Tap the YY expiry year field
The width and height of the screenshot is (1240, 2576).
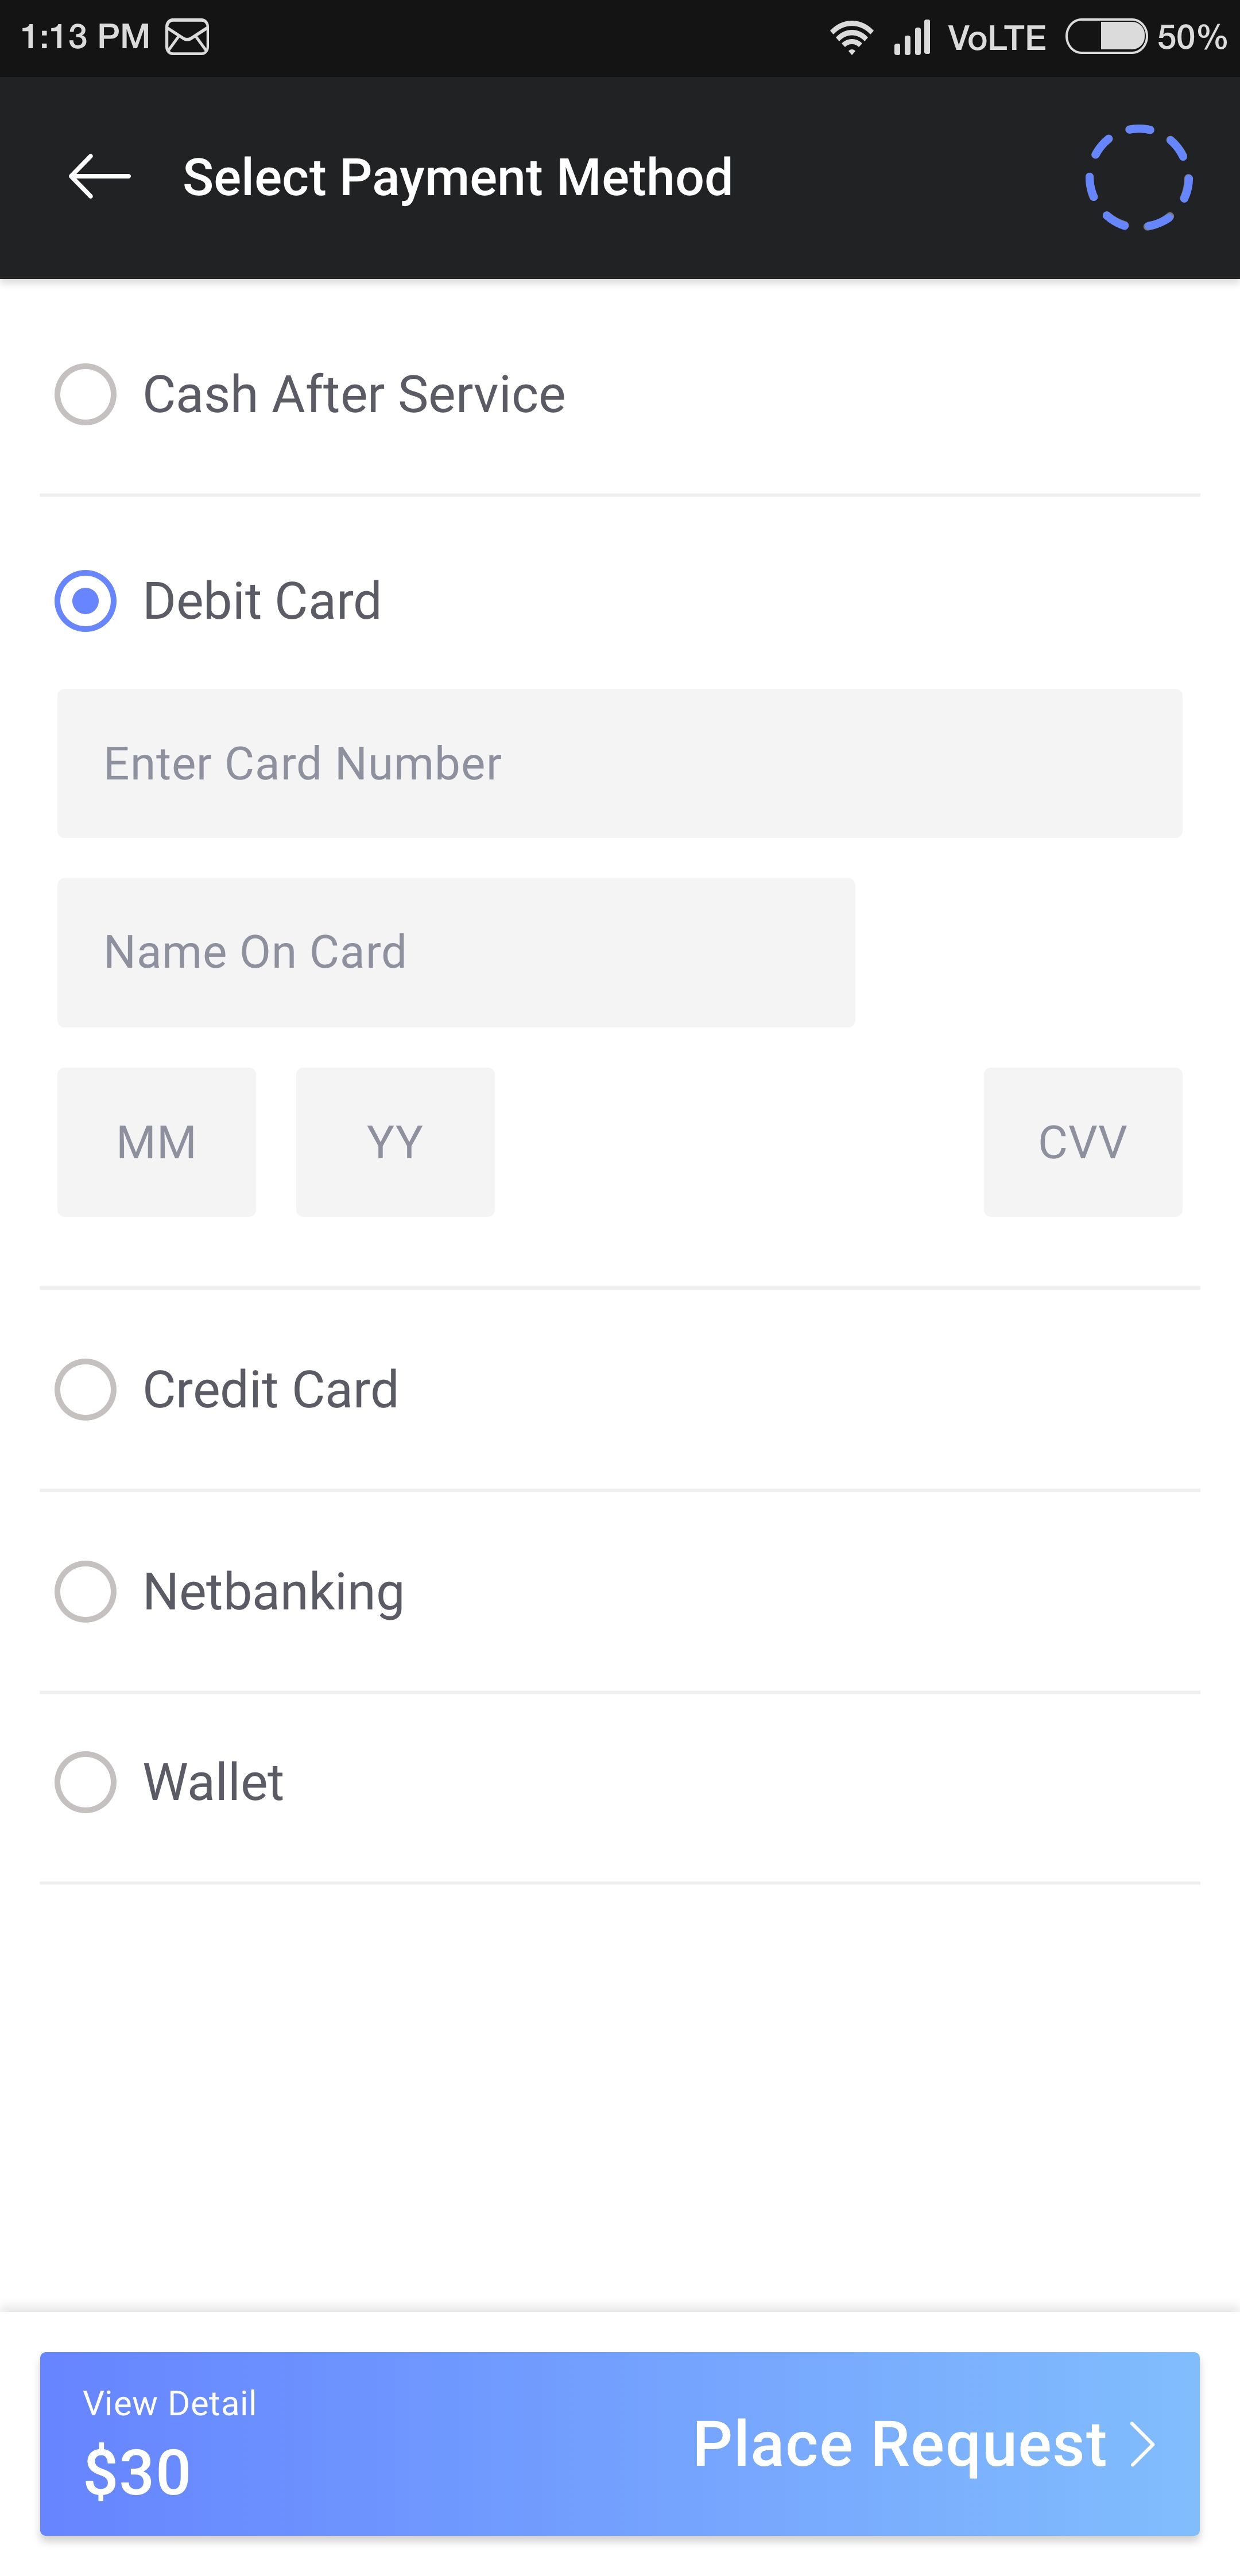click(x=395, y=1142)
